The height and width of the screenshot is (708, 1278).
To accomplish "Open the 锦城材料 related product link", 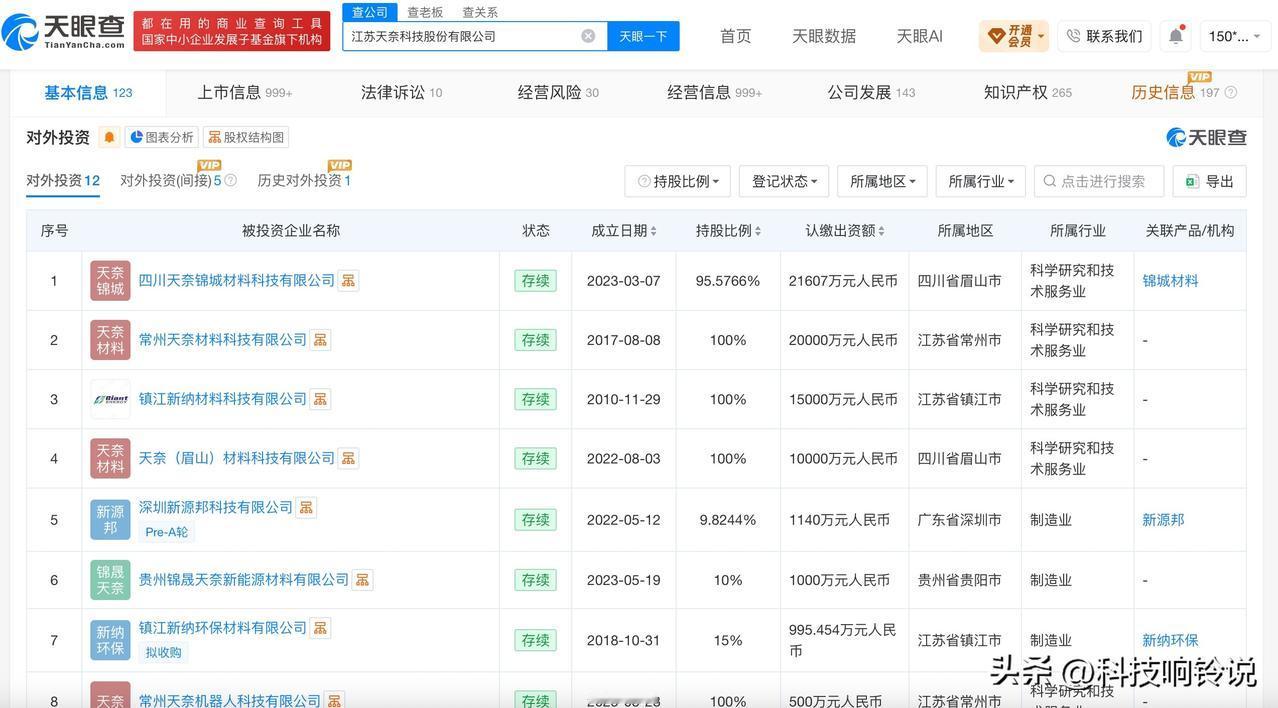I will [x=1170, y=281].
